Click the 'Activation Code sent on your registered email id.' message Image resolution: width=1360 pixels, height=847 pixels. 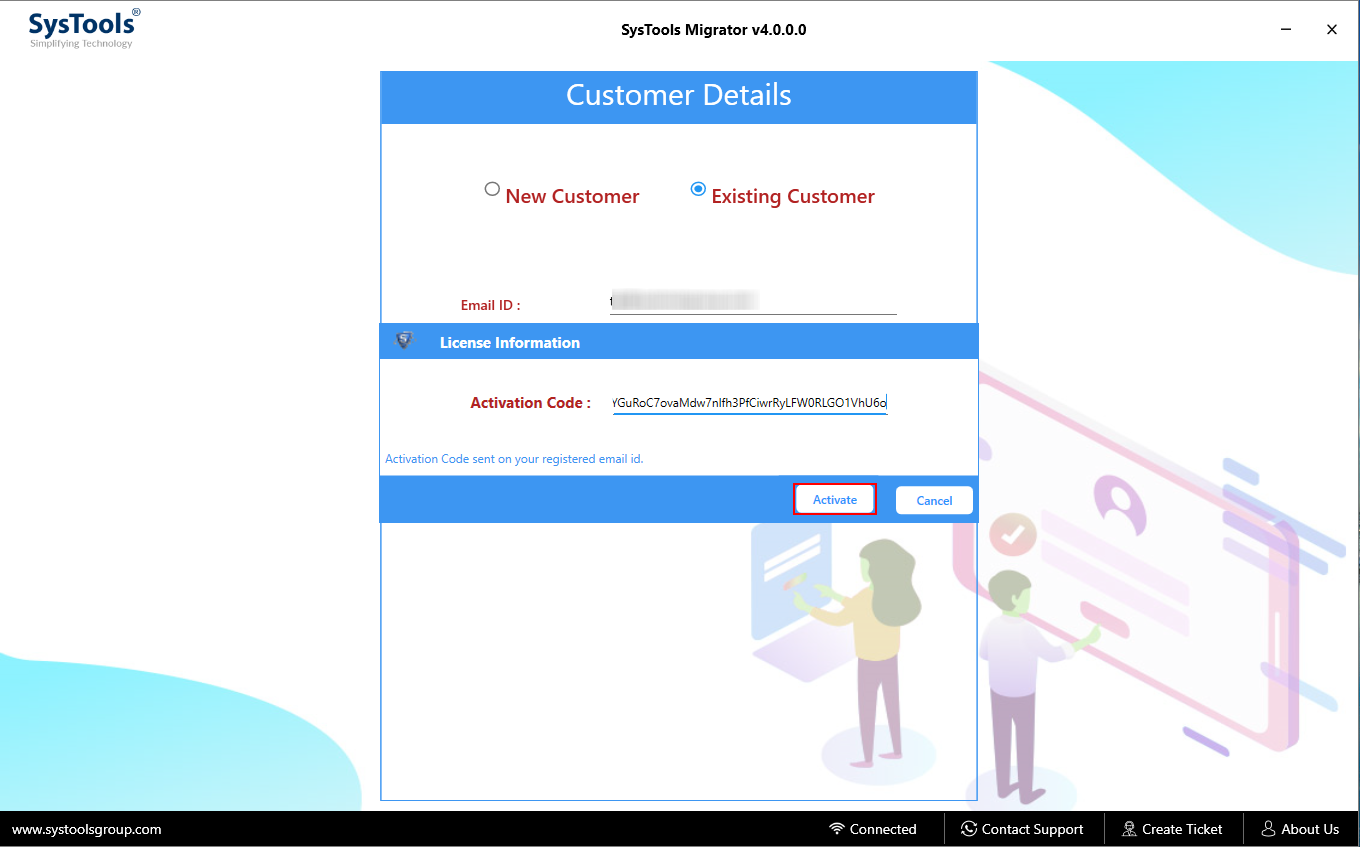(x=514, y=459)
